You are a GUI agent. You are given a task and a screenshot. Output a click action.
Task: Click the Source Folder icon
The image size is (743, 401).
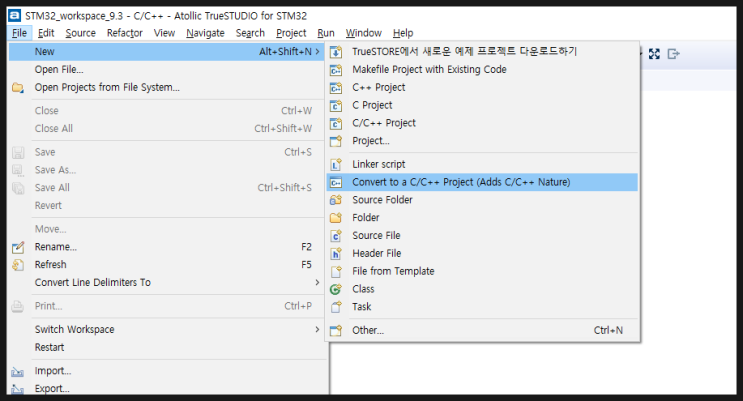[336, 200]
